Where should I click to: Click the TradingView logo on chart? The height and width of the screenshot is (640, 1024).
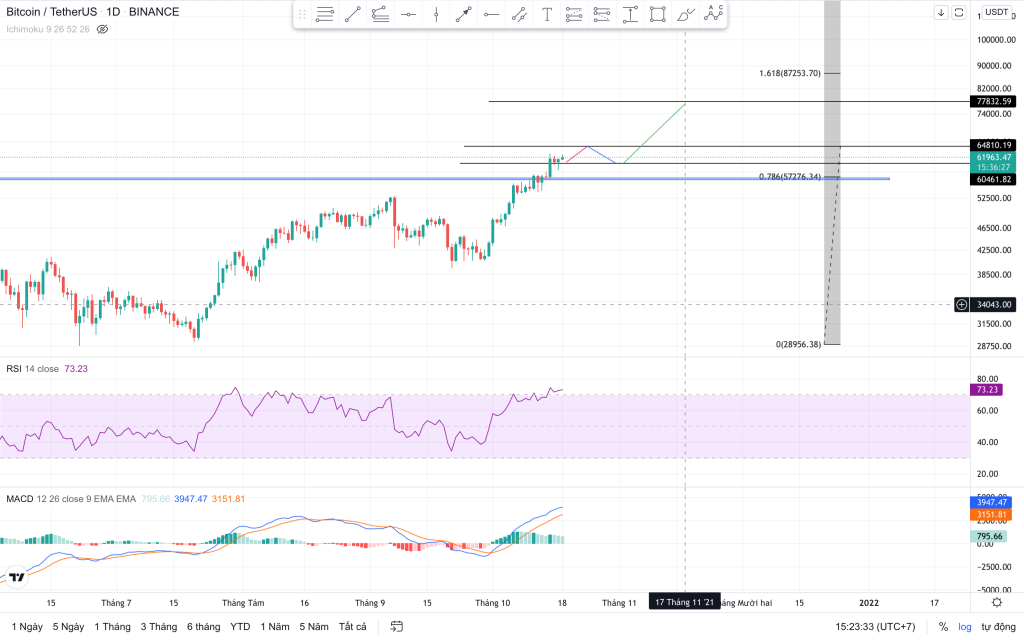click(x=16, y=576)
